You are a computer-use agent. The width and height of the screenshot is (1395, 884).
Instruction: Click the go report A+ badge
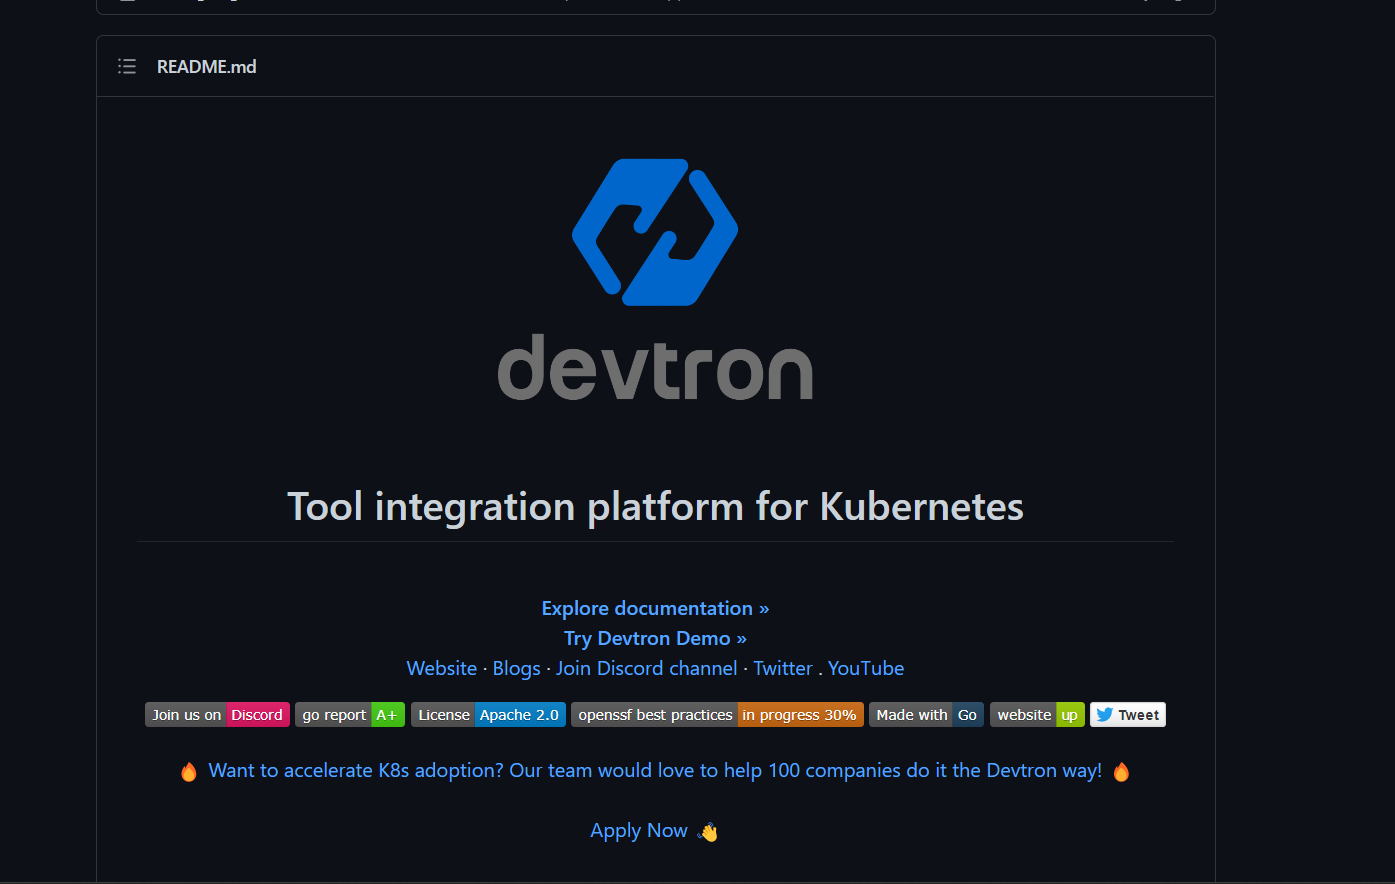350,715
